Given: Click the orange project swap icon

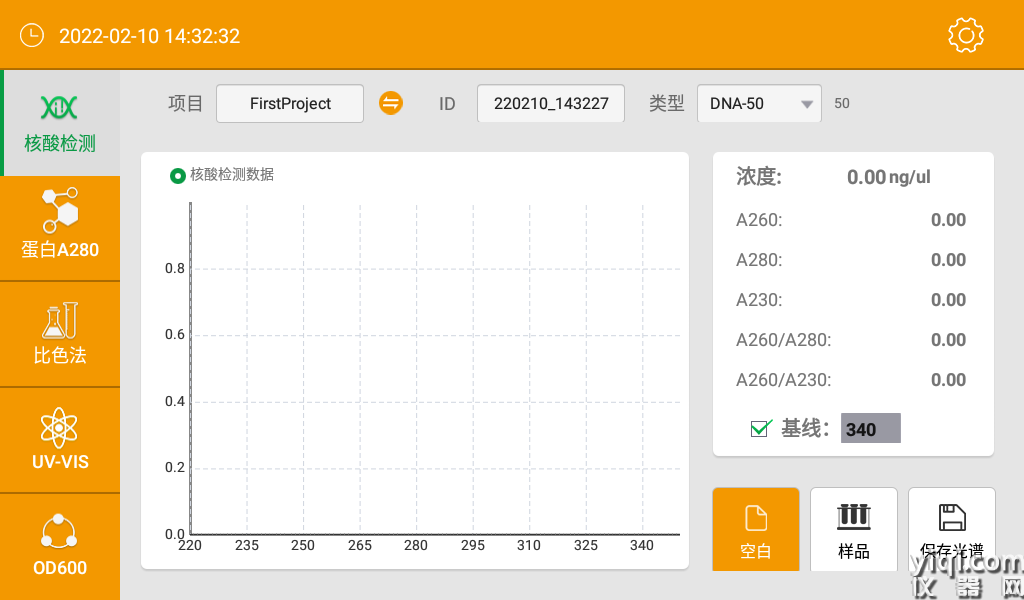Looking at the screenshot, I should (391, 103).
